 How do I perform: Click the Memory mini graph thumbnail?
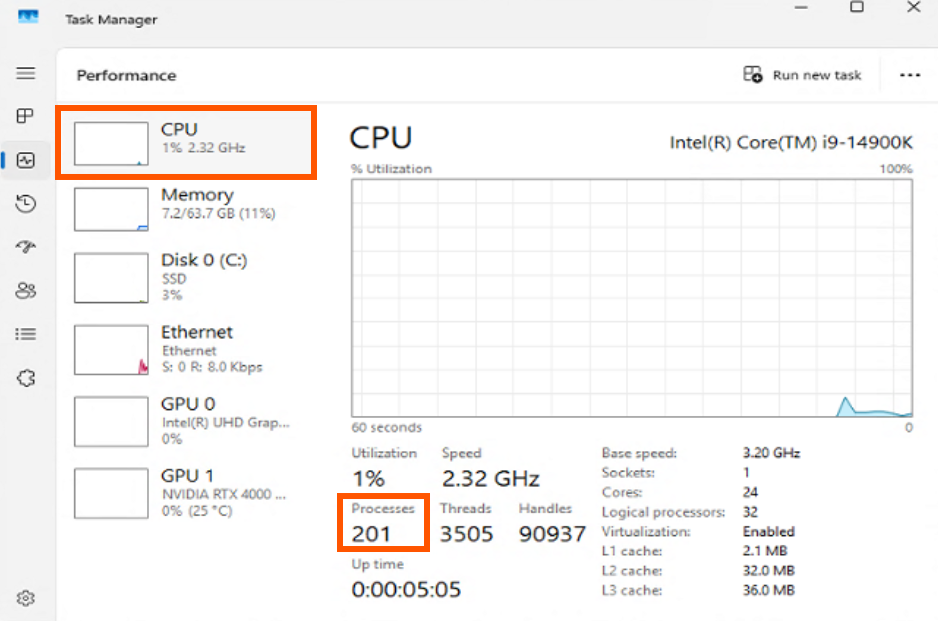click(x=111, y=209)
